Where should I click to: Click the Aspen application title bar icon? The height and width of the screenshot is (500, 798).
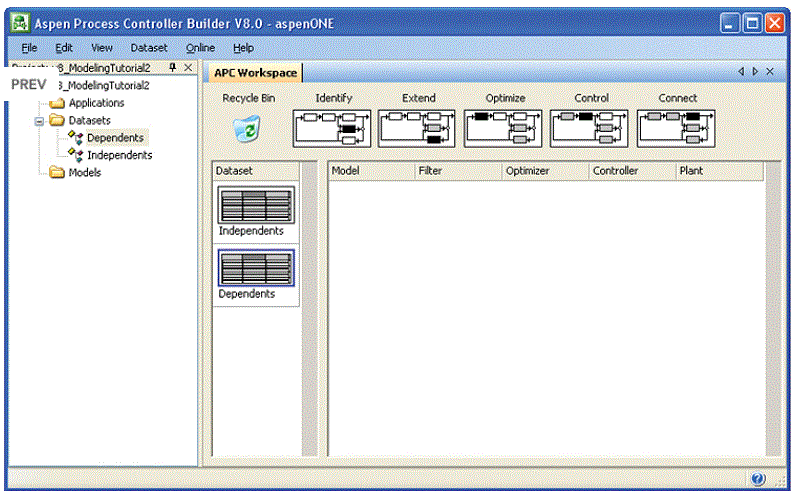click(20, 23)
